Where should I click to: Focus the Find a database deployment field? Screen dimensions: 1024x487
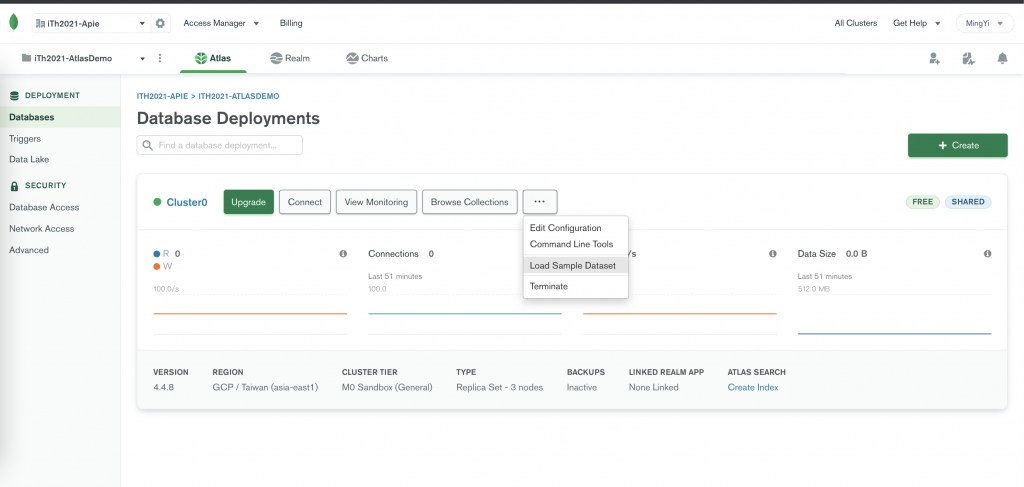219,145
